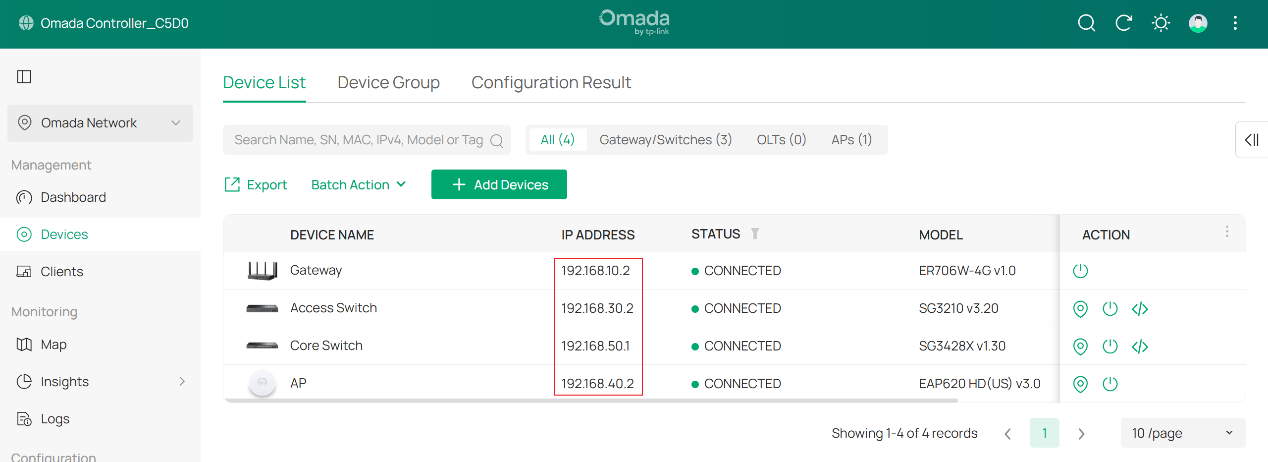Click model SG3210 v3.20
The width and height of the screenshot is (1268, 462).
[x=958, y=308]
